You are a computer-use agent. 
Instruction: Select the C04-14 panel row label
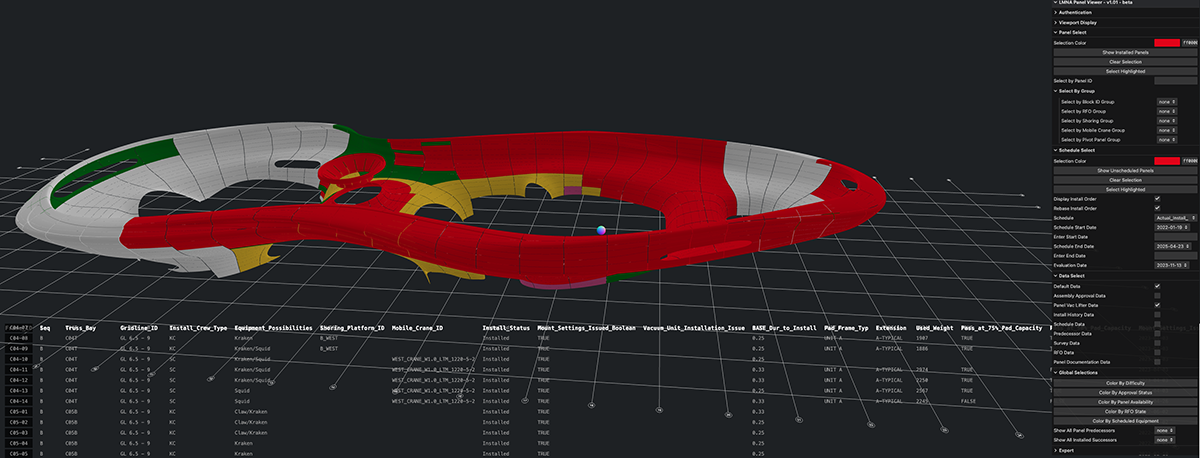click(17, 402)
